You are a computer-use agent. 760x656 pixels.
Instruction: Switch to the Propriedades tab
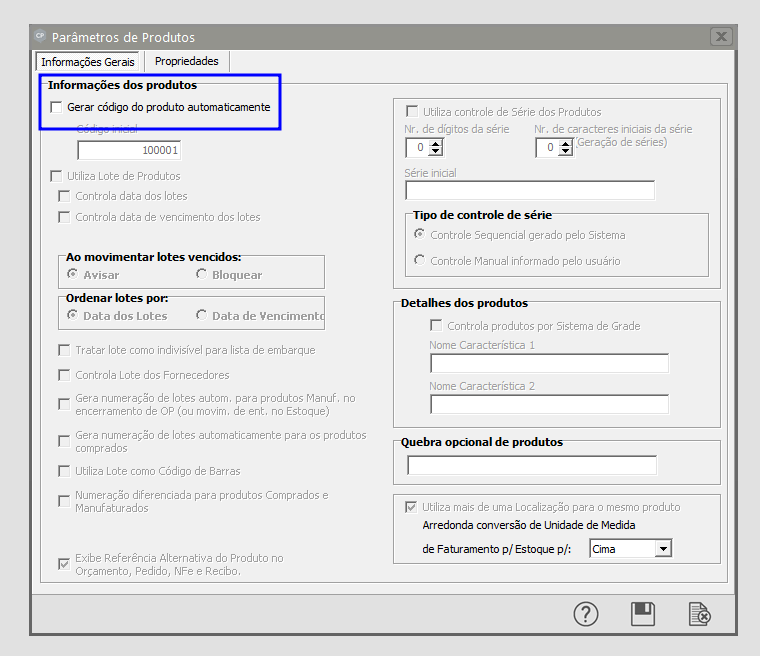[x=186, y=61]
